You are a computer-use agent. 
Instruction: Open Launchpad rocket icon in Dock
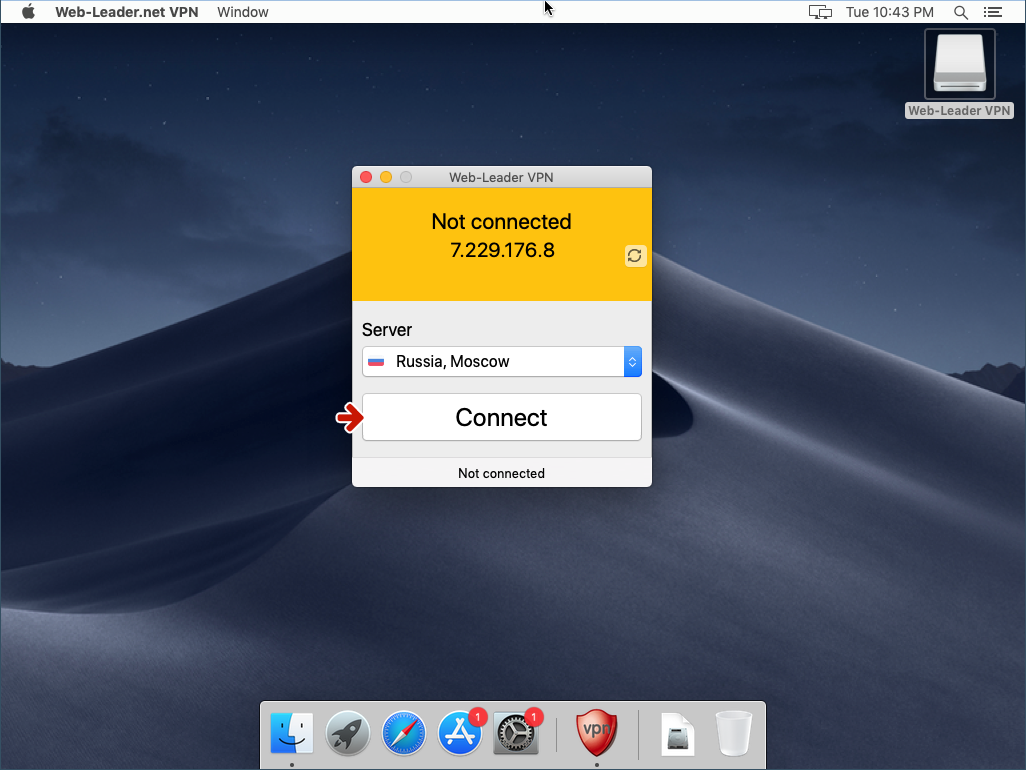click(347, 733)
